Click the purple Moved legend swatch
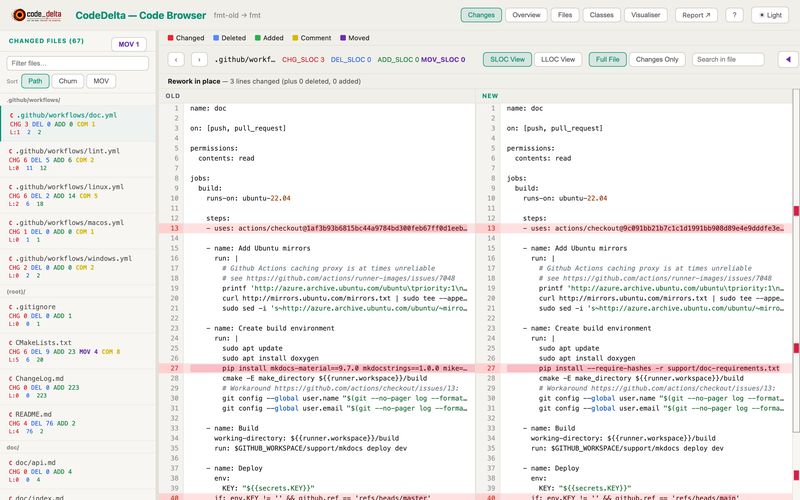800x500 pixels. tap(343, 38)
